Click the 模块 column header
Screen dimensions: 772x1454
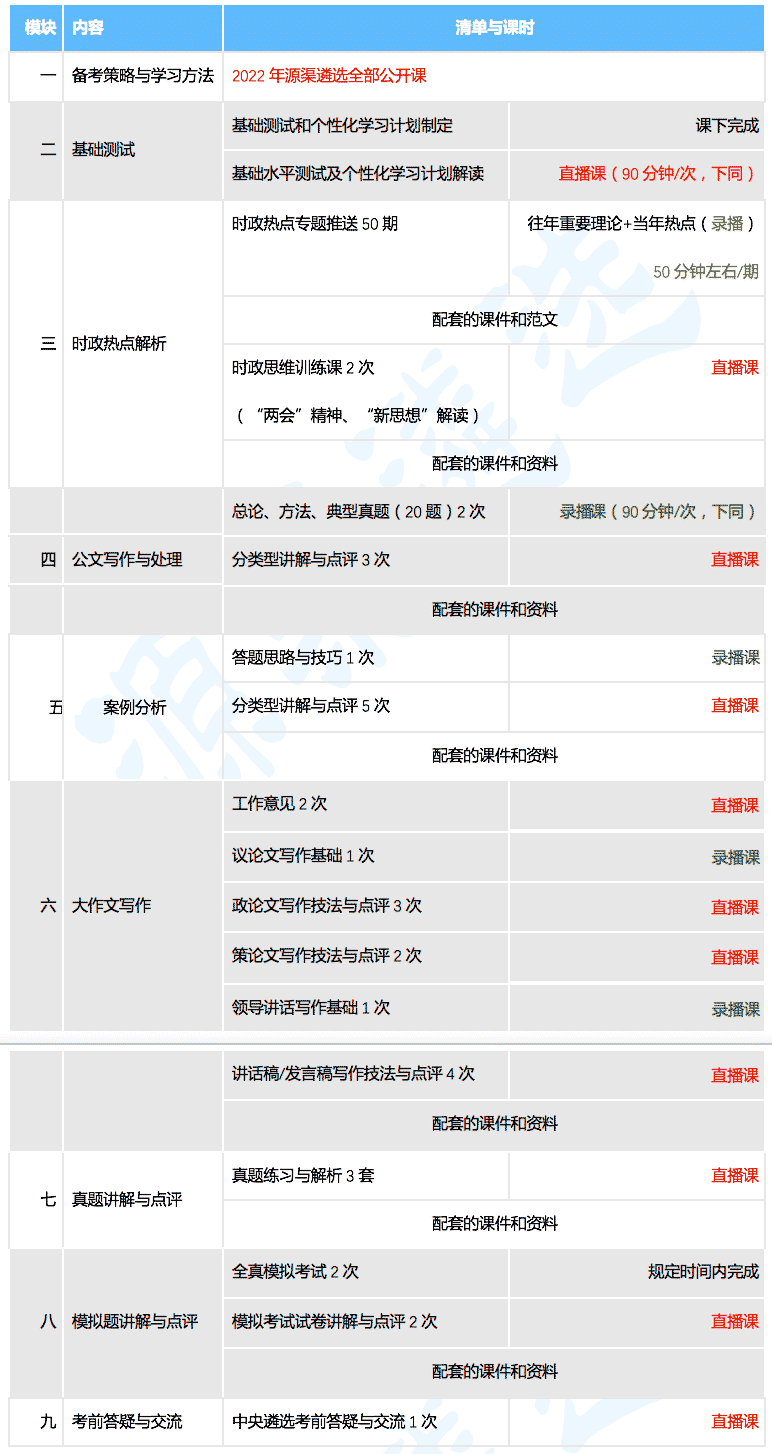tap(37, 28)
